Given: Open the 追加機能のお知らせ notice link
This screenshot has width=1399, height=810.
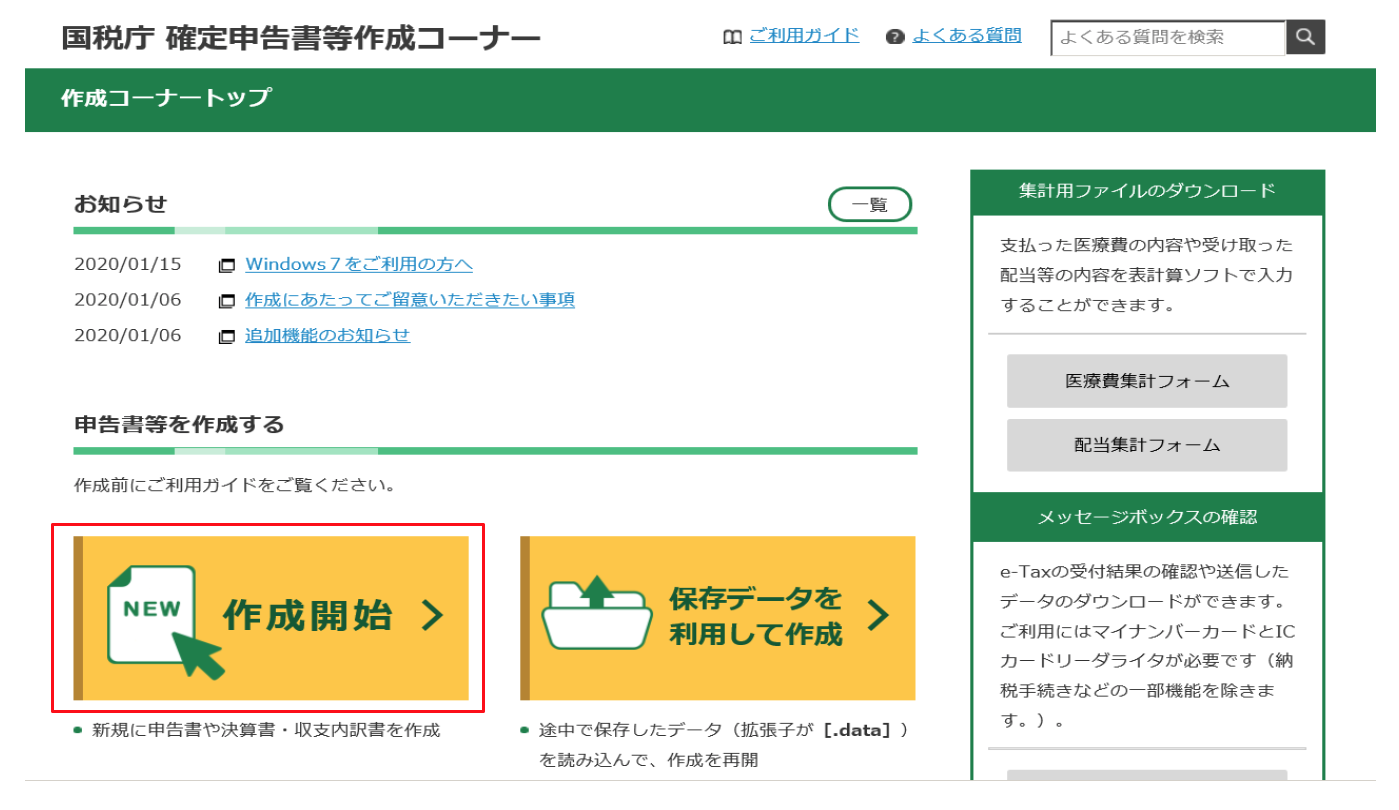Looking at the screenshot, I should coord(327,335).
